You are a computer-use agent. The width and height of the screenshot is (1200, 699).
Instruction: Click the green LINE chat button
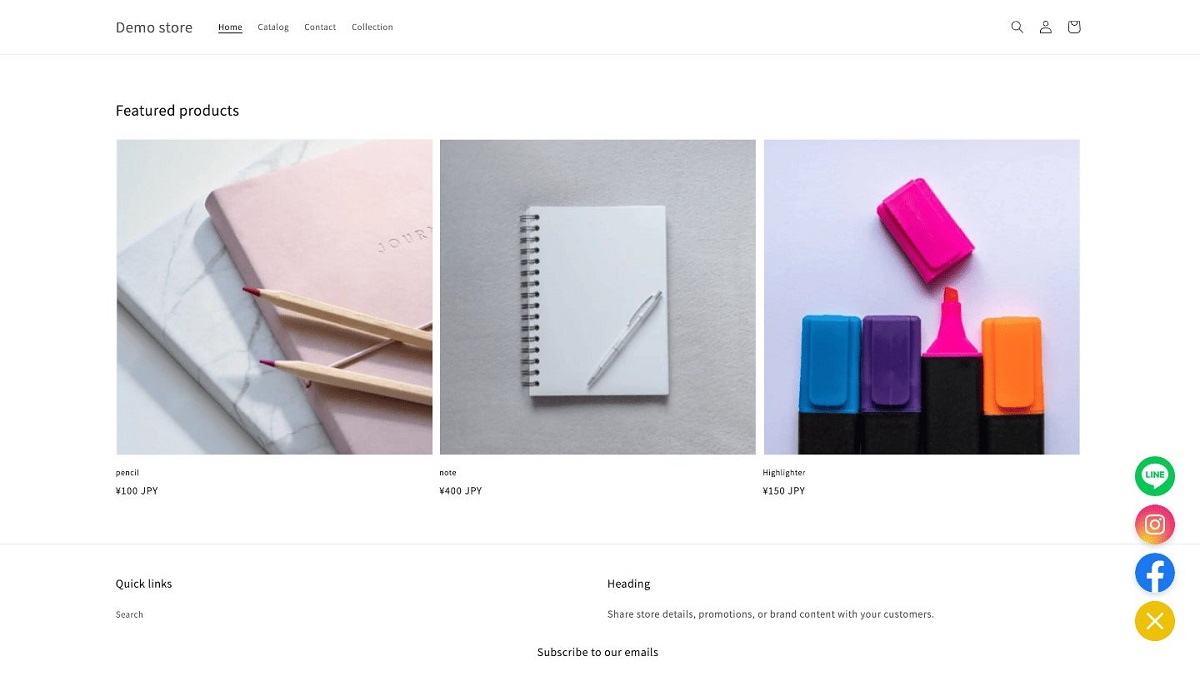click(1155, 475)
